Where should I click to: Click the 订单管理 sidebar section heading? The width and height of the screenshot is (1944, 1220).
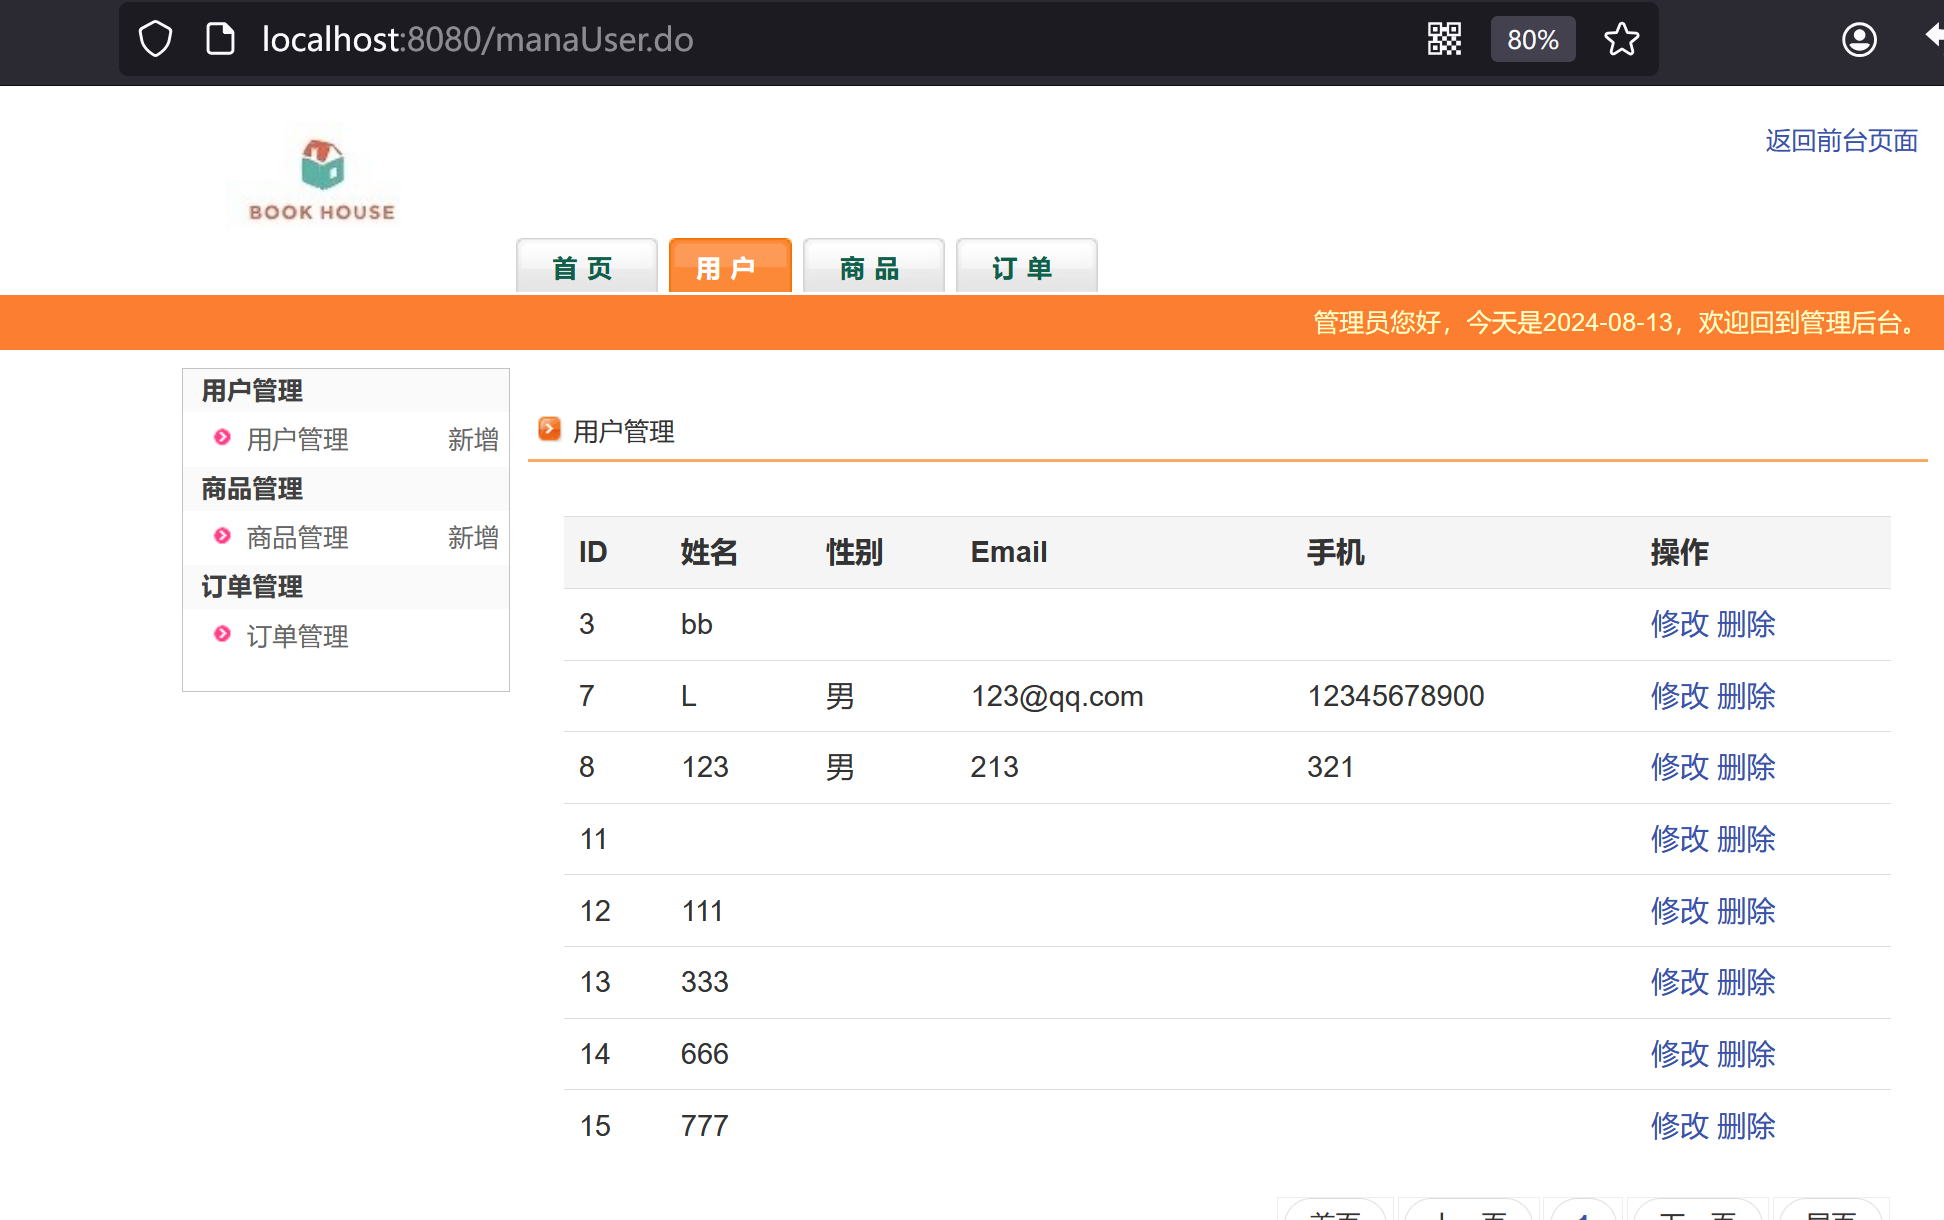pyautogui.click(x=252, y=587)
